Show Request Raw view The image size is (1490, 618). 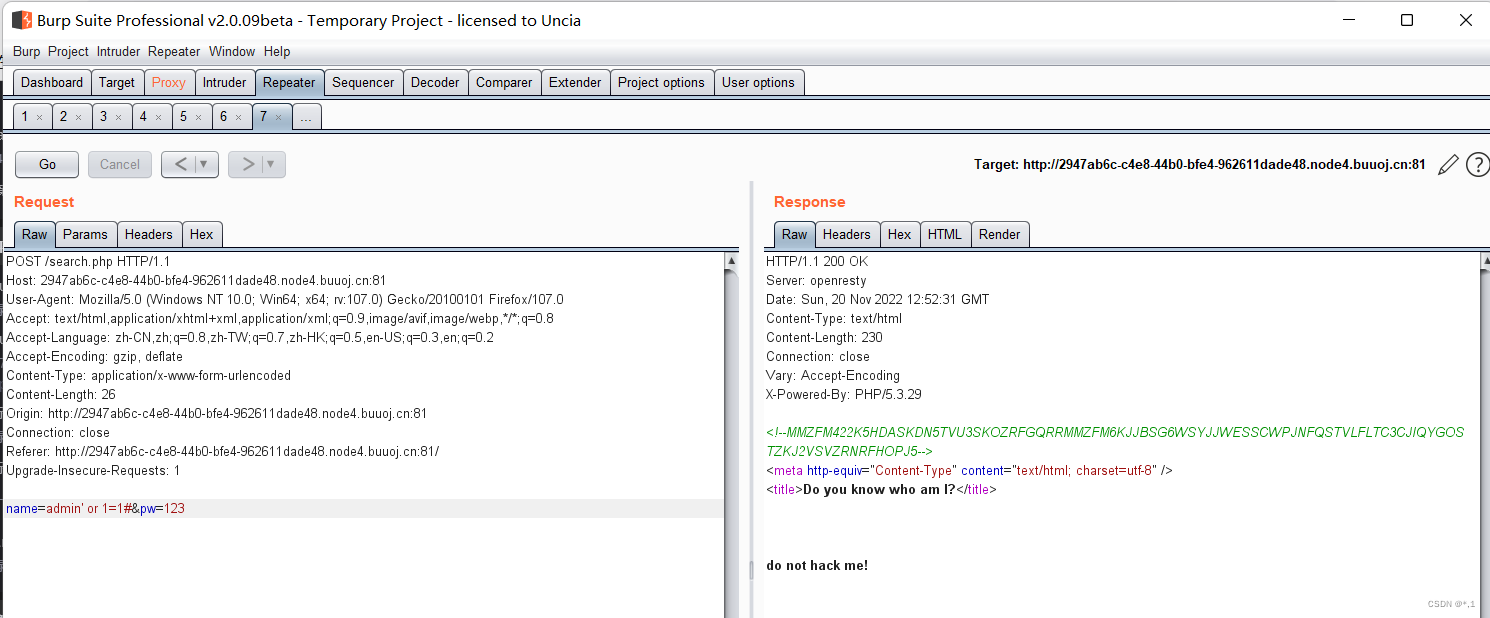click(x=35, y=234)
